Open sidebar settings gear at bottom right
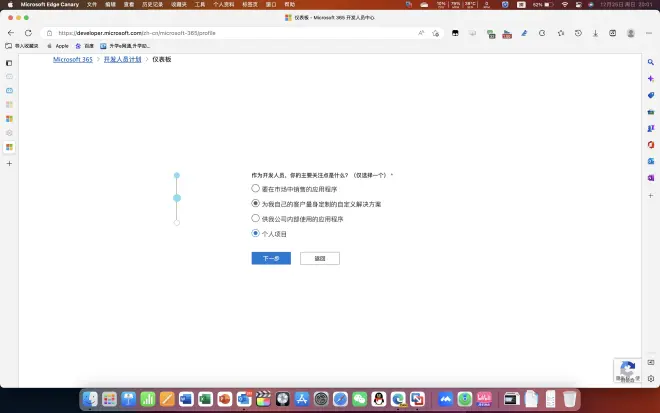The width and height of the screenshot is (660, 413). coord(651,378)
